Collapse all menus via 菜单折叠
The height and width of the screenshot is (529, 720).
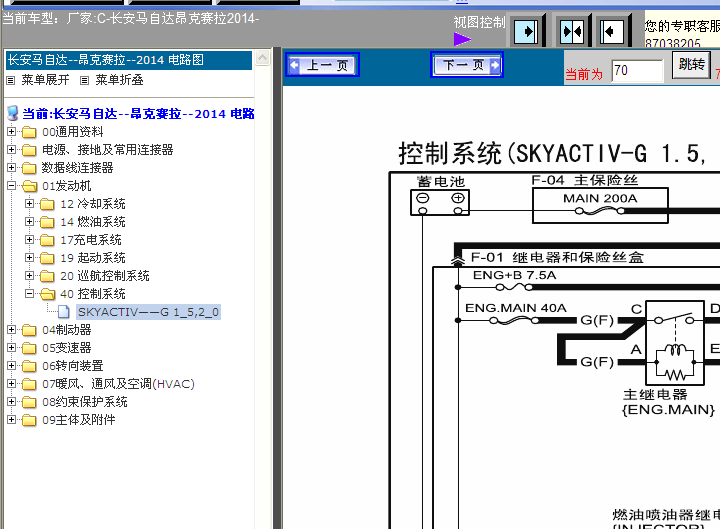pyautogui.click(x=119, y=80)
